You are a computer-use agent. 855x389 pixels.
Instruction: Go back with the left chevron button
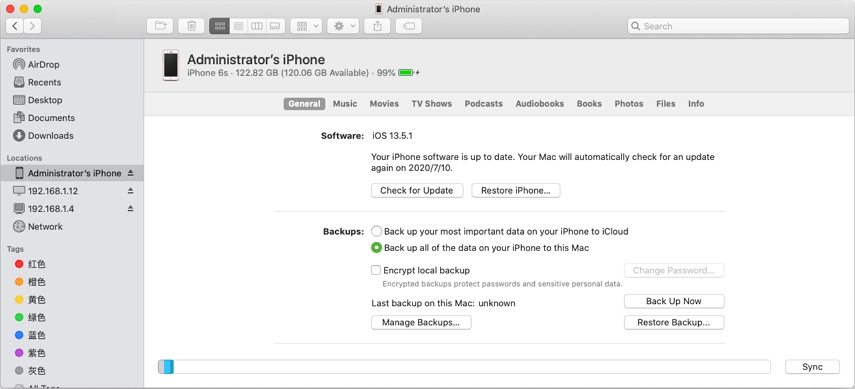[15, 26]
